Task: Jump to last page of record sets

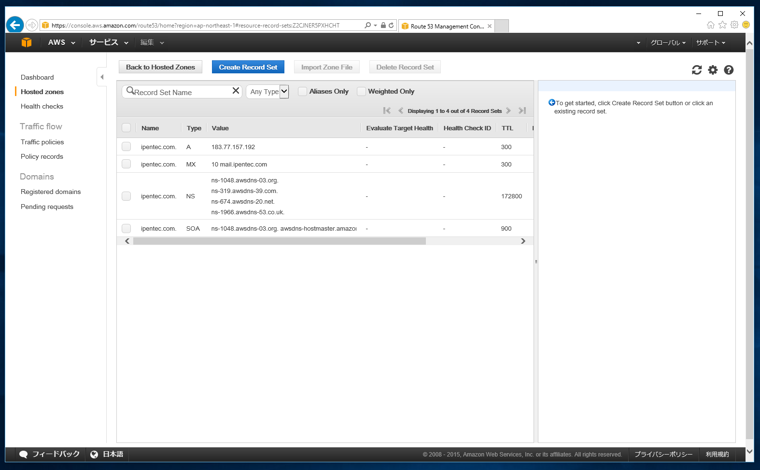Action: pyautogui.click(x=522, y=110)
